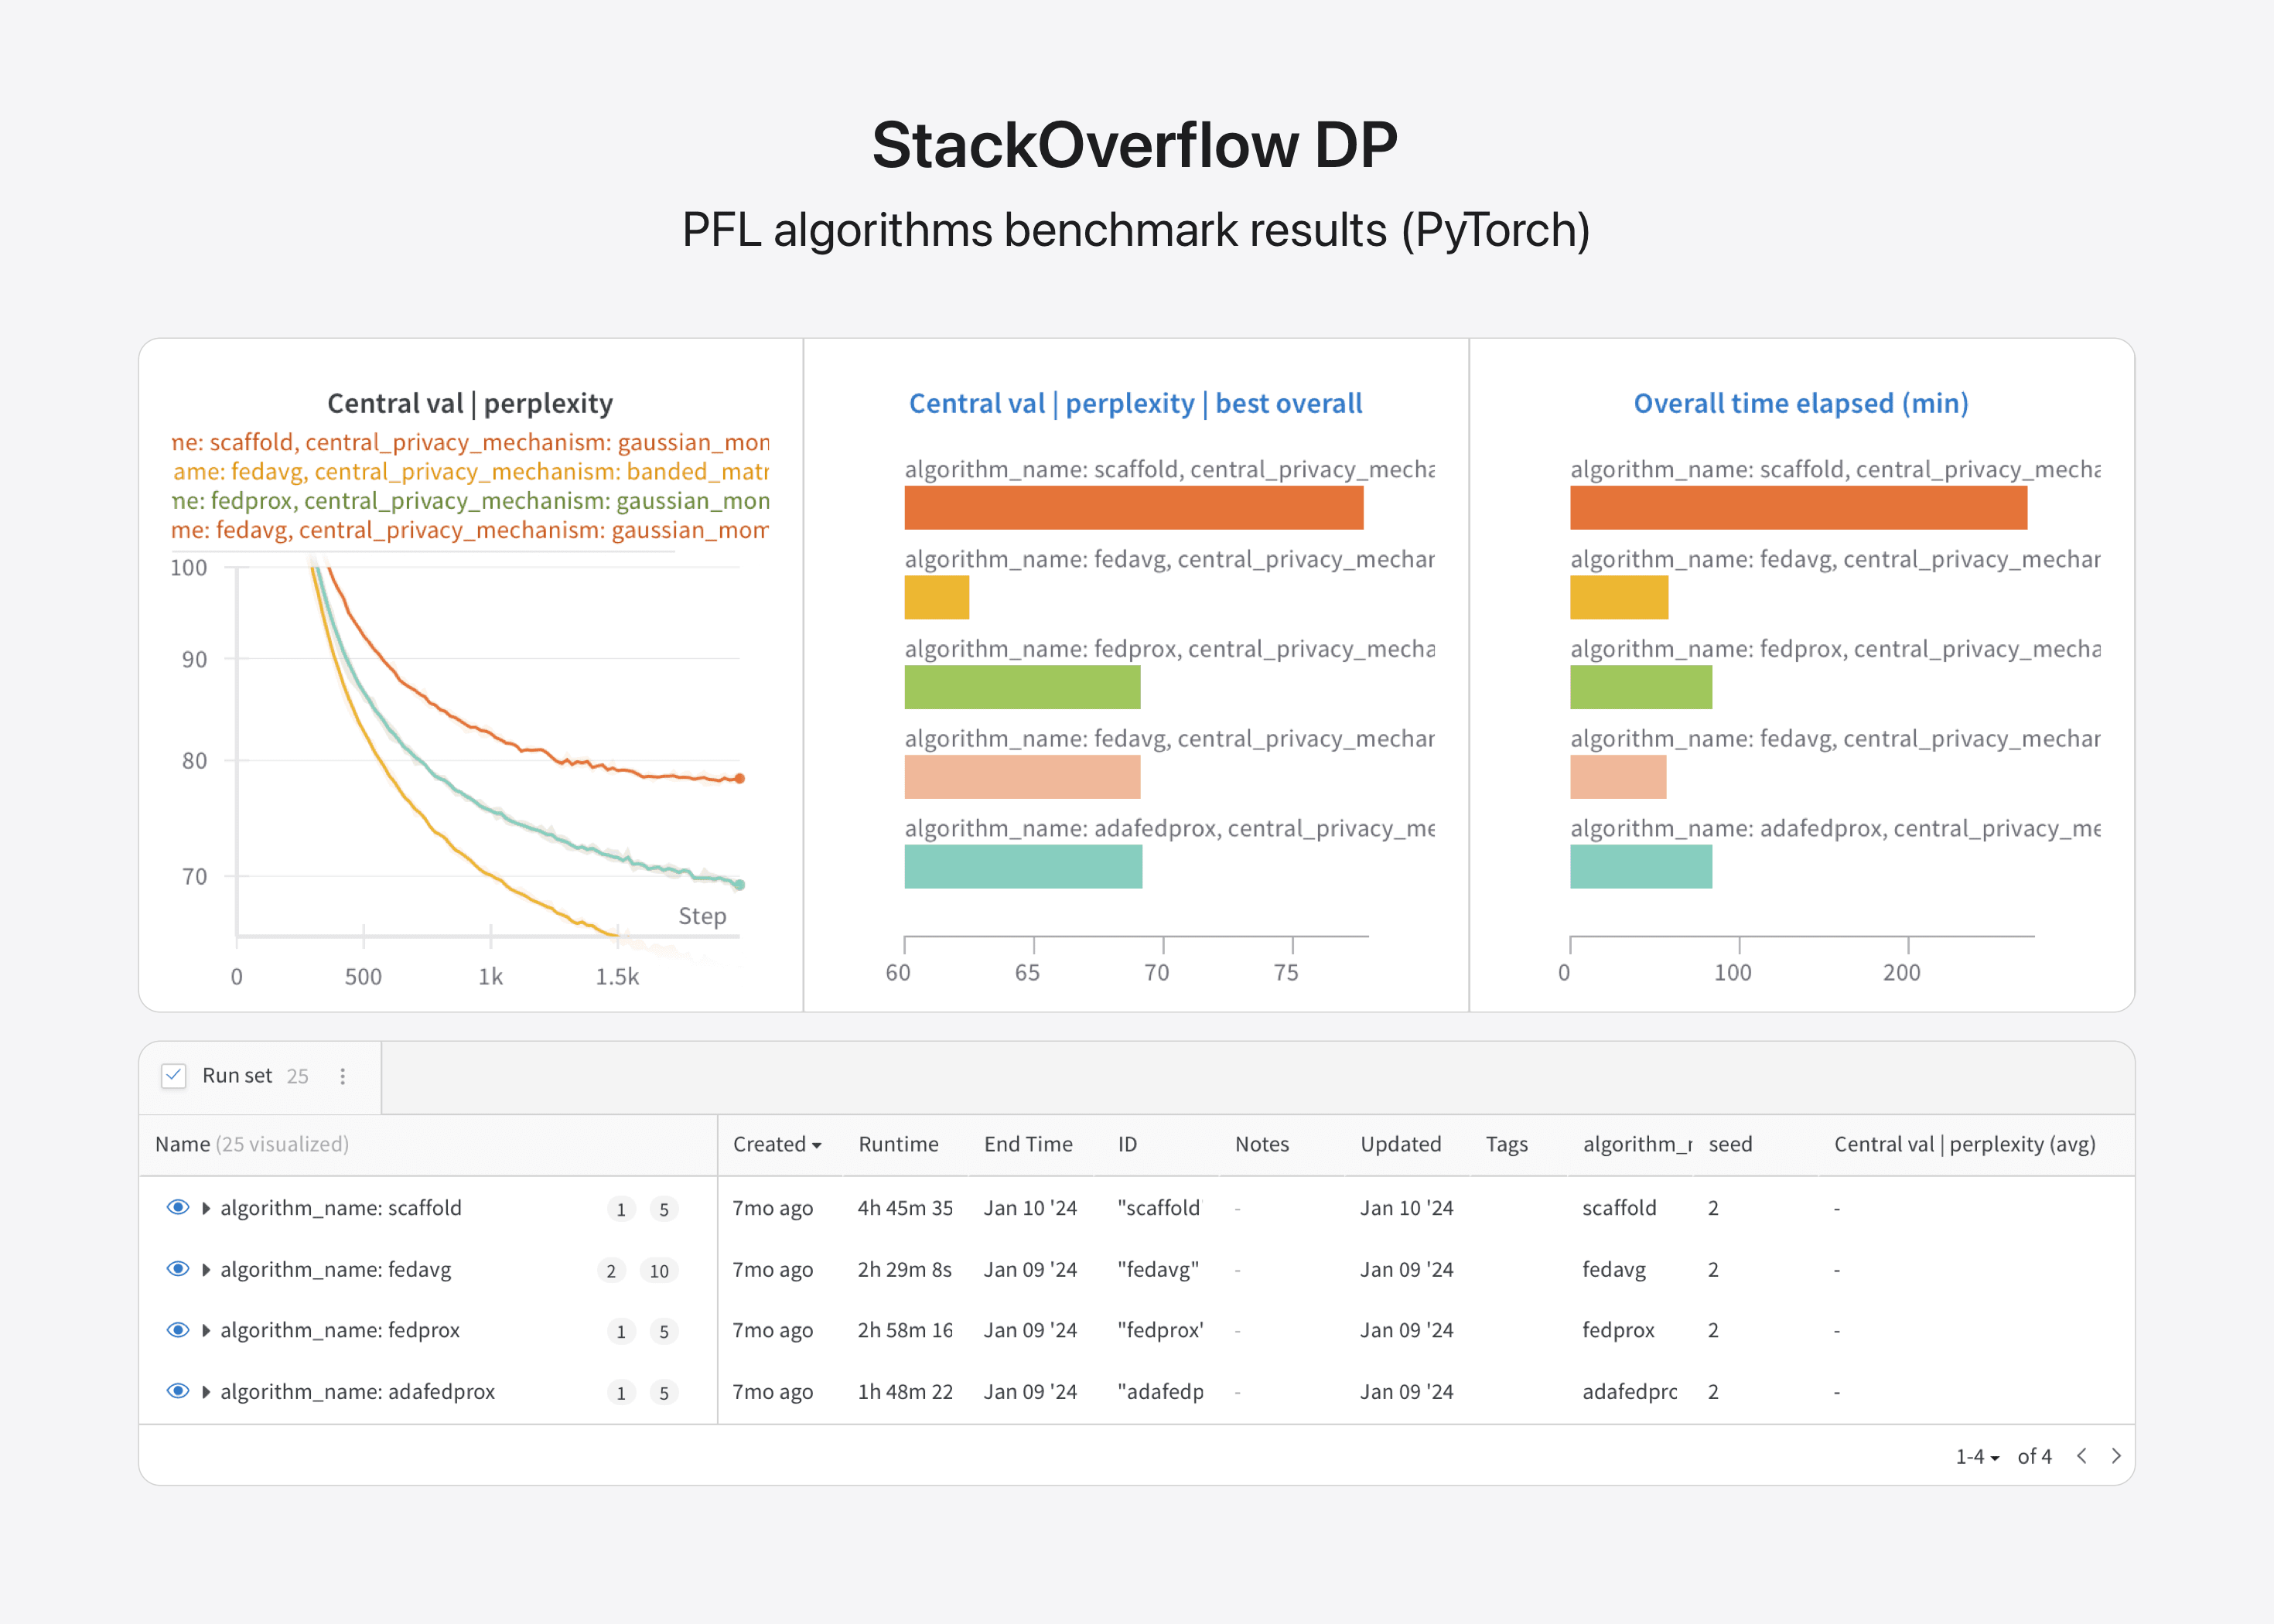Open the Run set three-dot menu
Image resolution: width=2274 pixels, height=1624 pixels.
point(343,1076)
